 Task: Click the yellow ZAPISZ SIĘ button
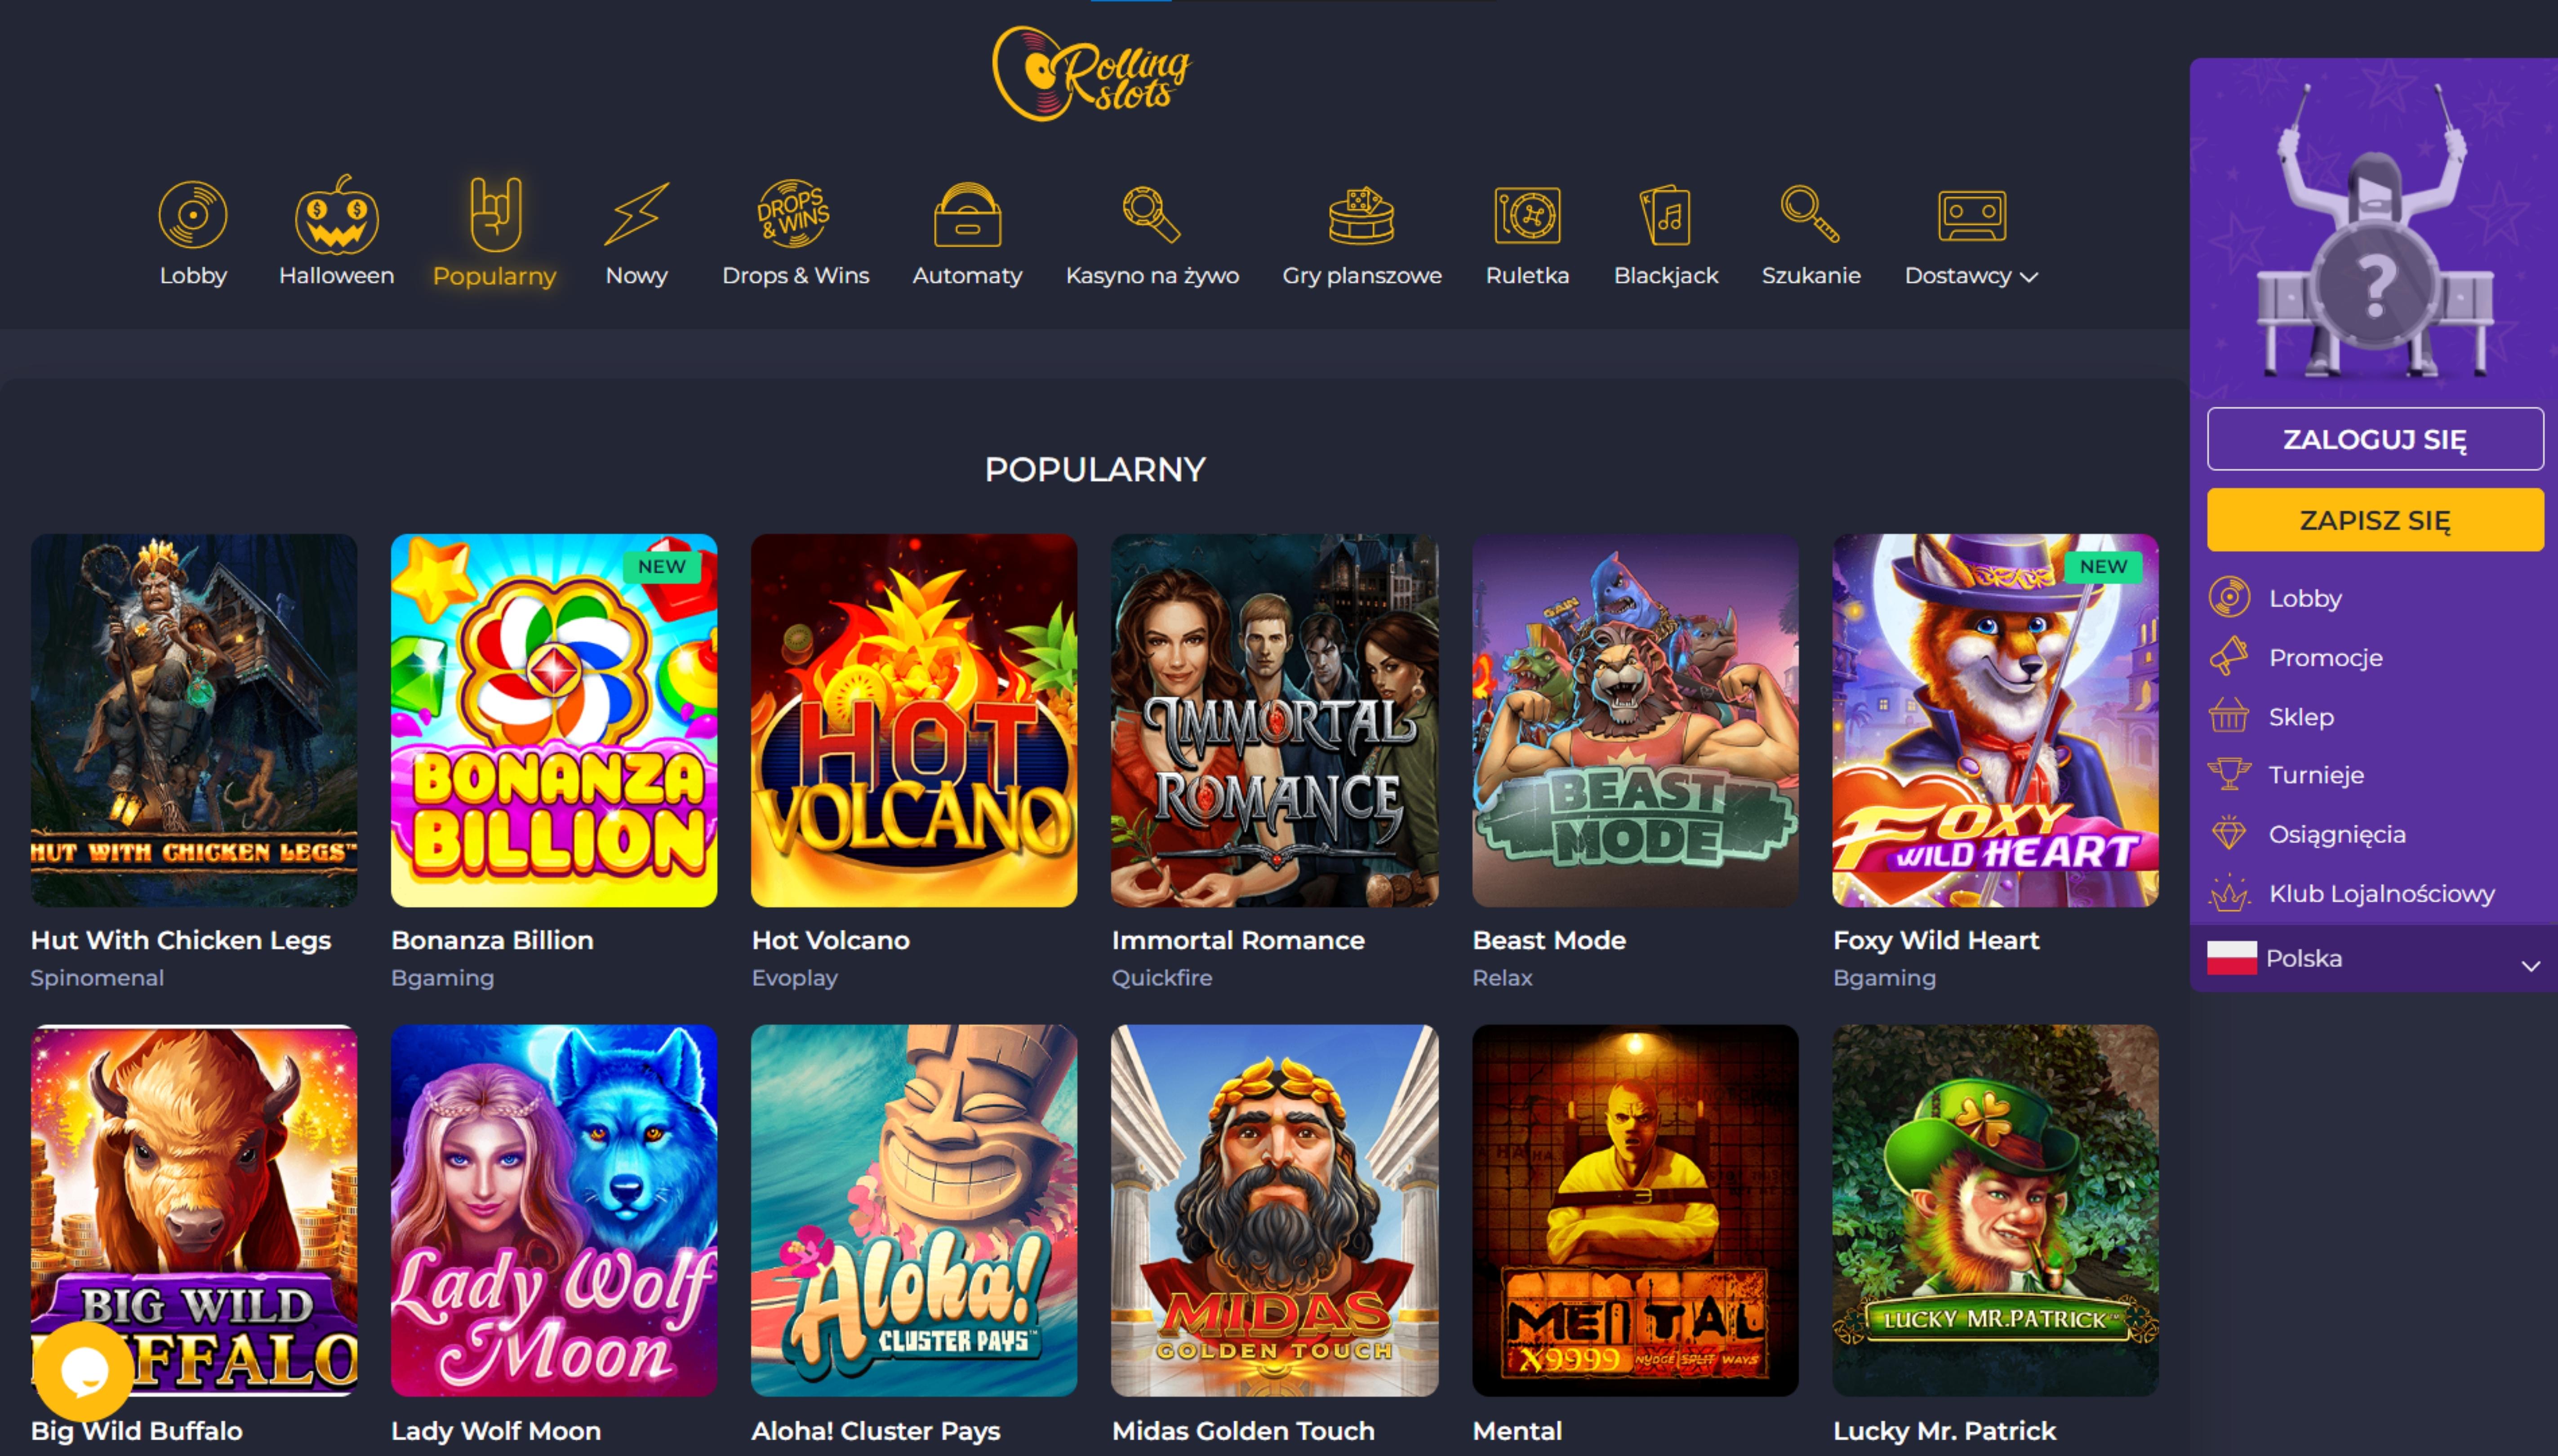2375,520
